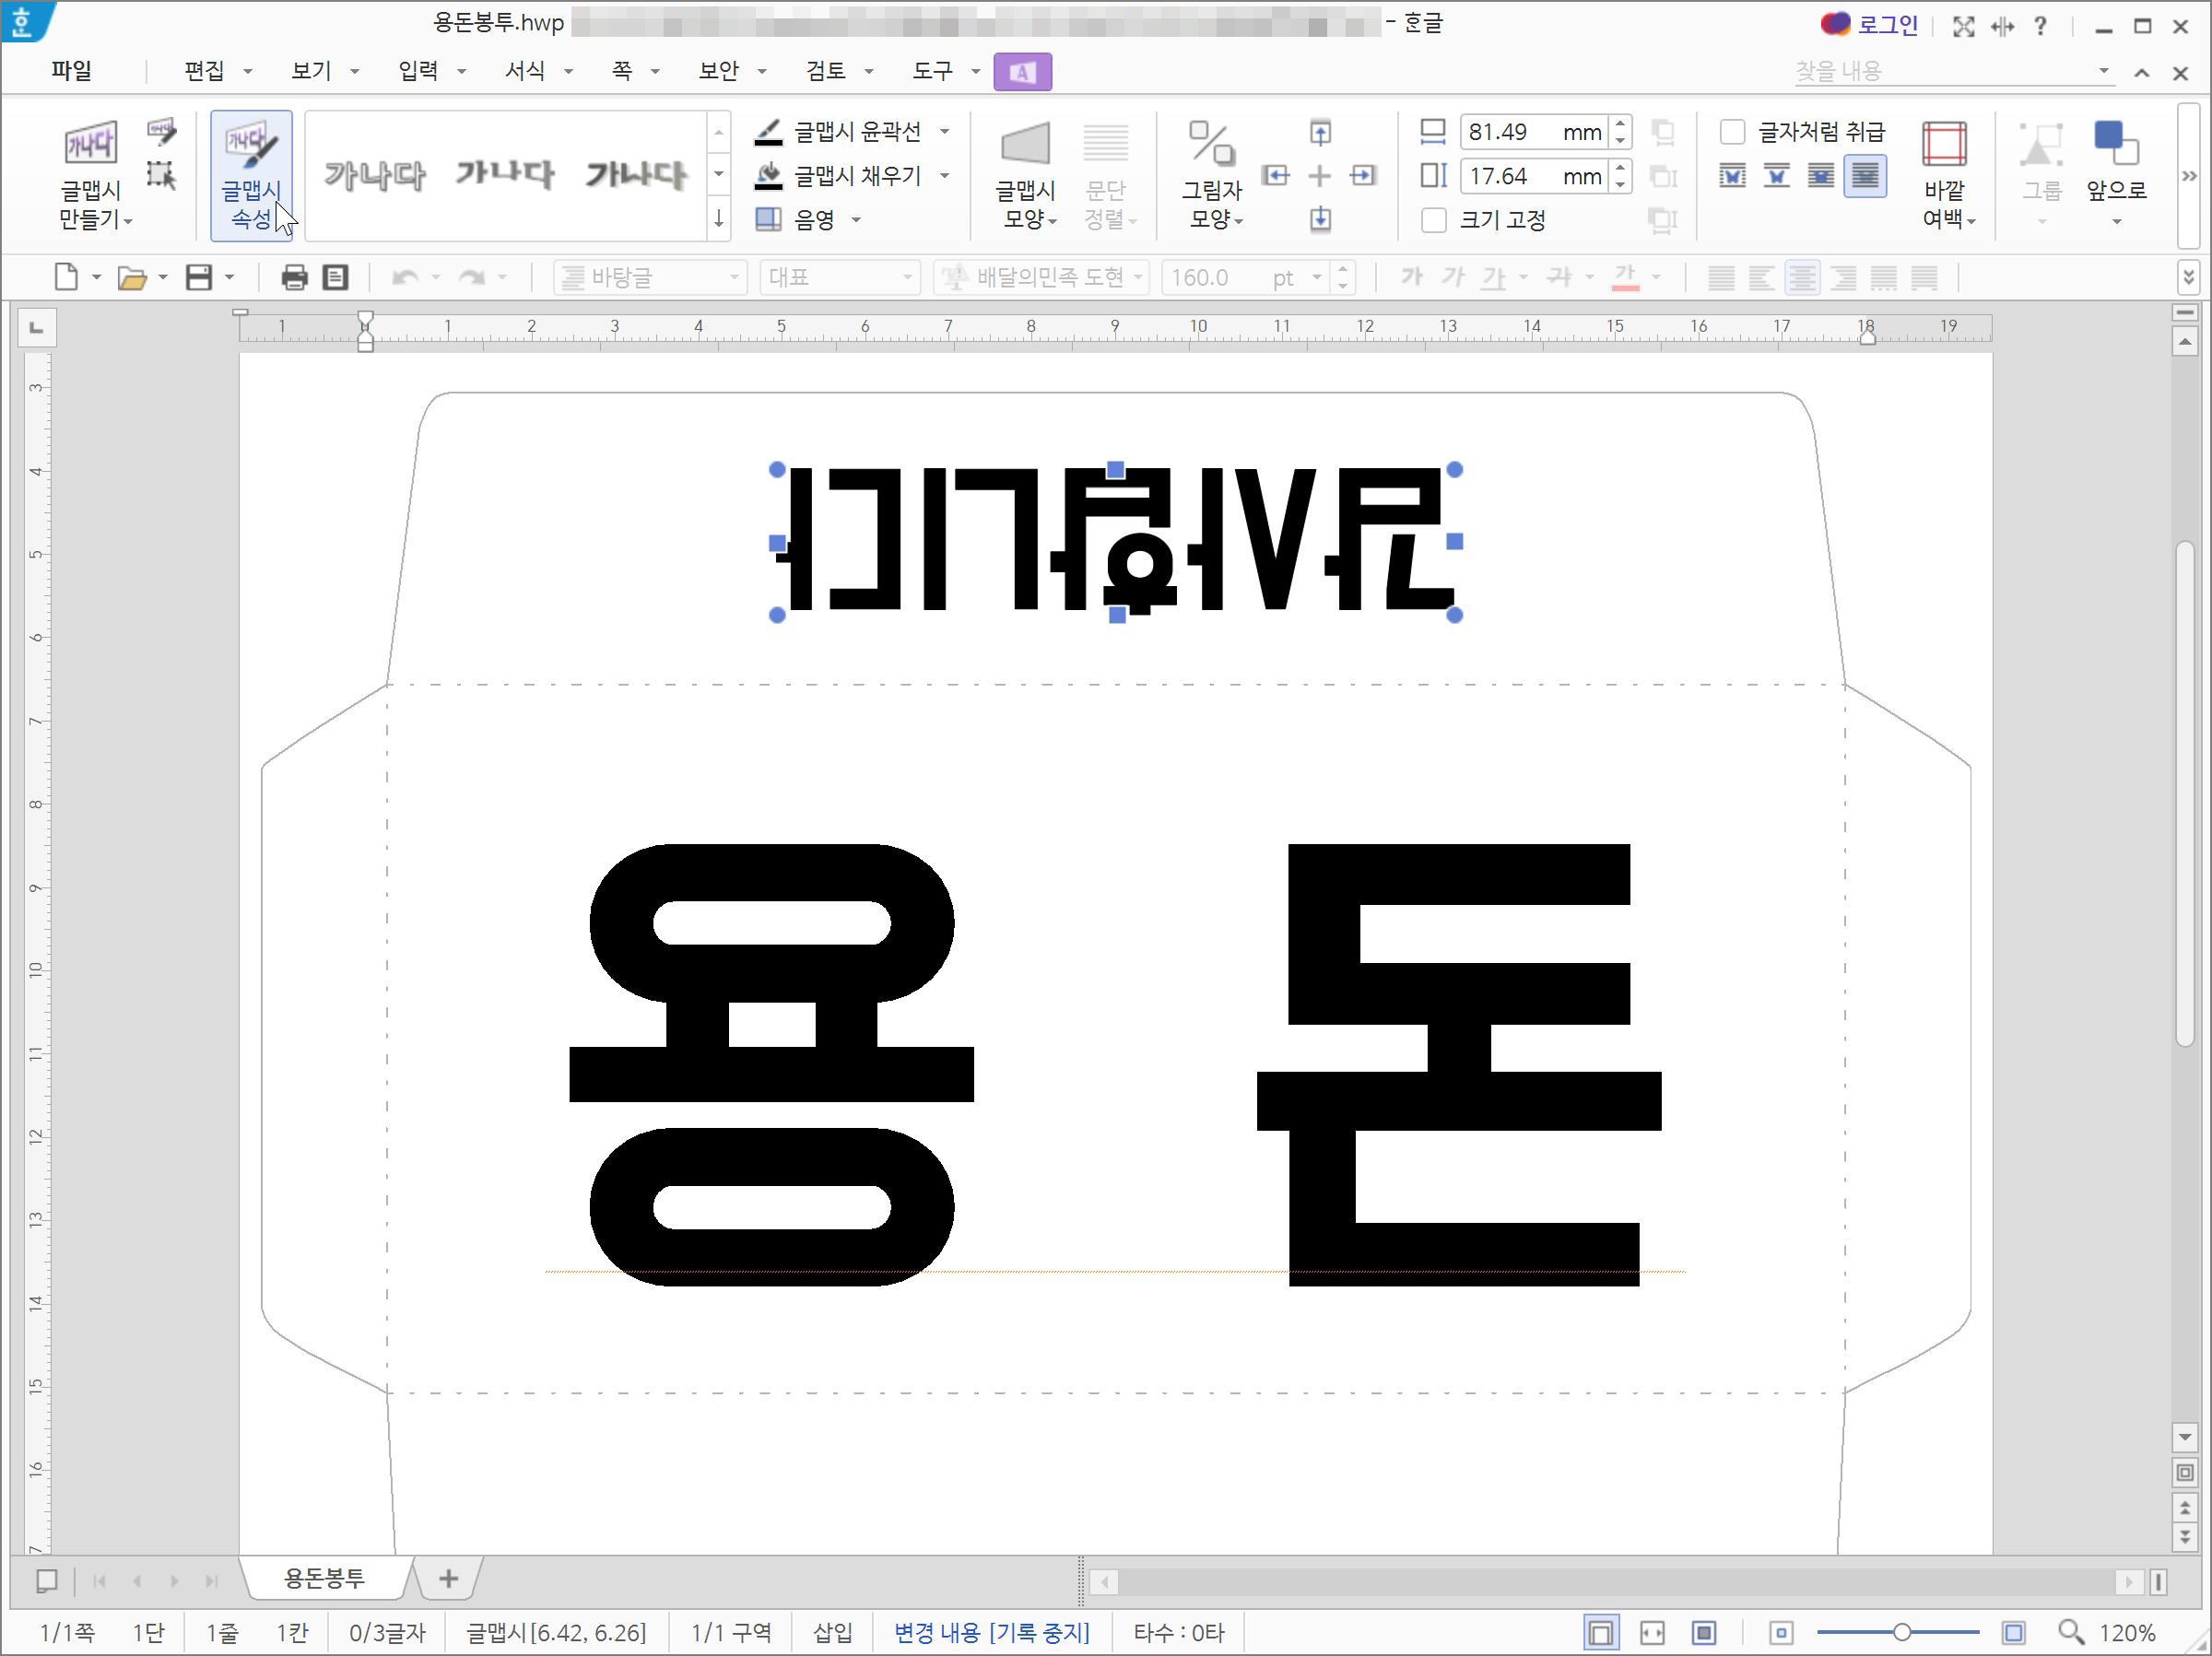Toggle 변경 내용 기록 in status bar
The height and width of the screenshot is (1656, 2212).
[x=990, y=1633]
